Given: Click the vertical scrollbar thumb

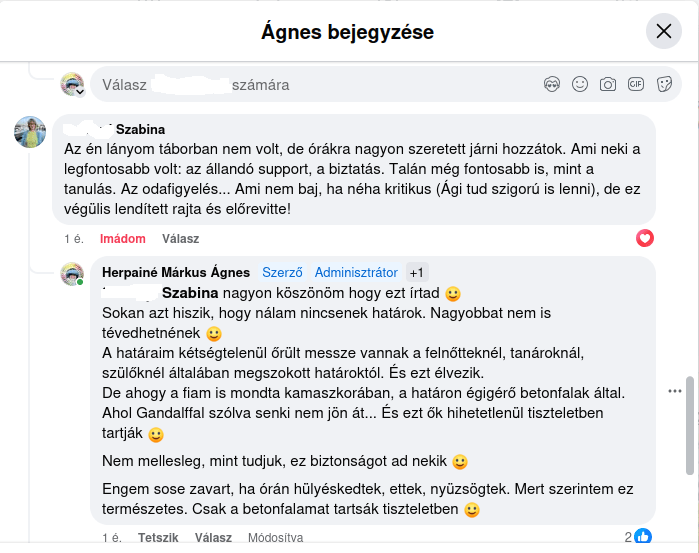Looking at the screenshot, I should point(688,420).
